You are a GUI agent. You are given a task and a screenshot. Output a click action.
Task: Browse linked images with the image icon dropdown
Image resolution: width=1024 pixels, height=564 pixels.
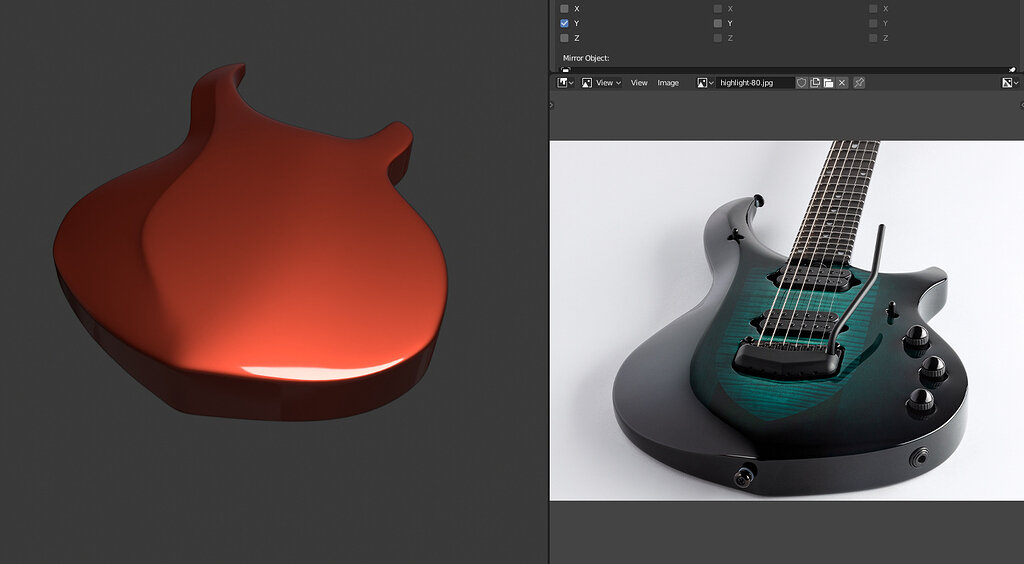[705, 83]
